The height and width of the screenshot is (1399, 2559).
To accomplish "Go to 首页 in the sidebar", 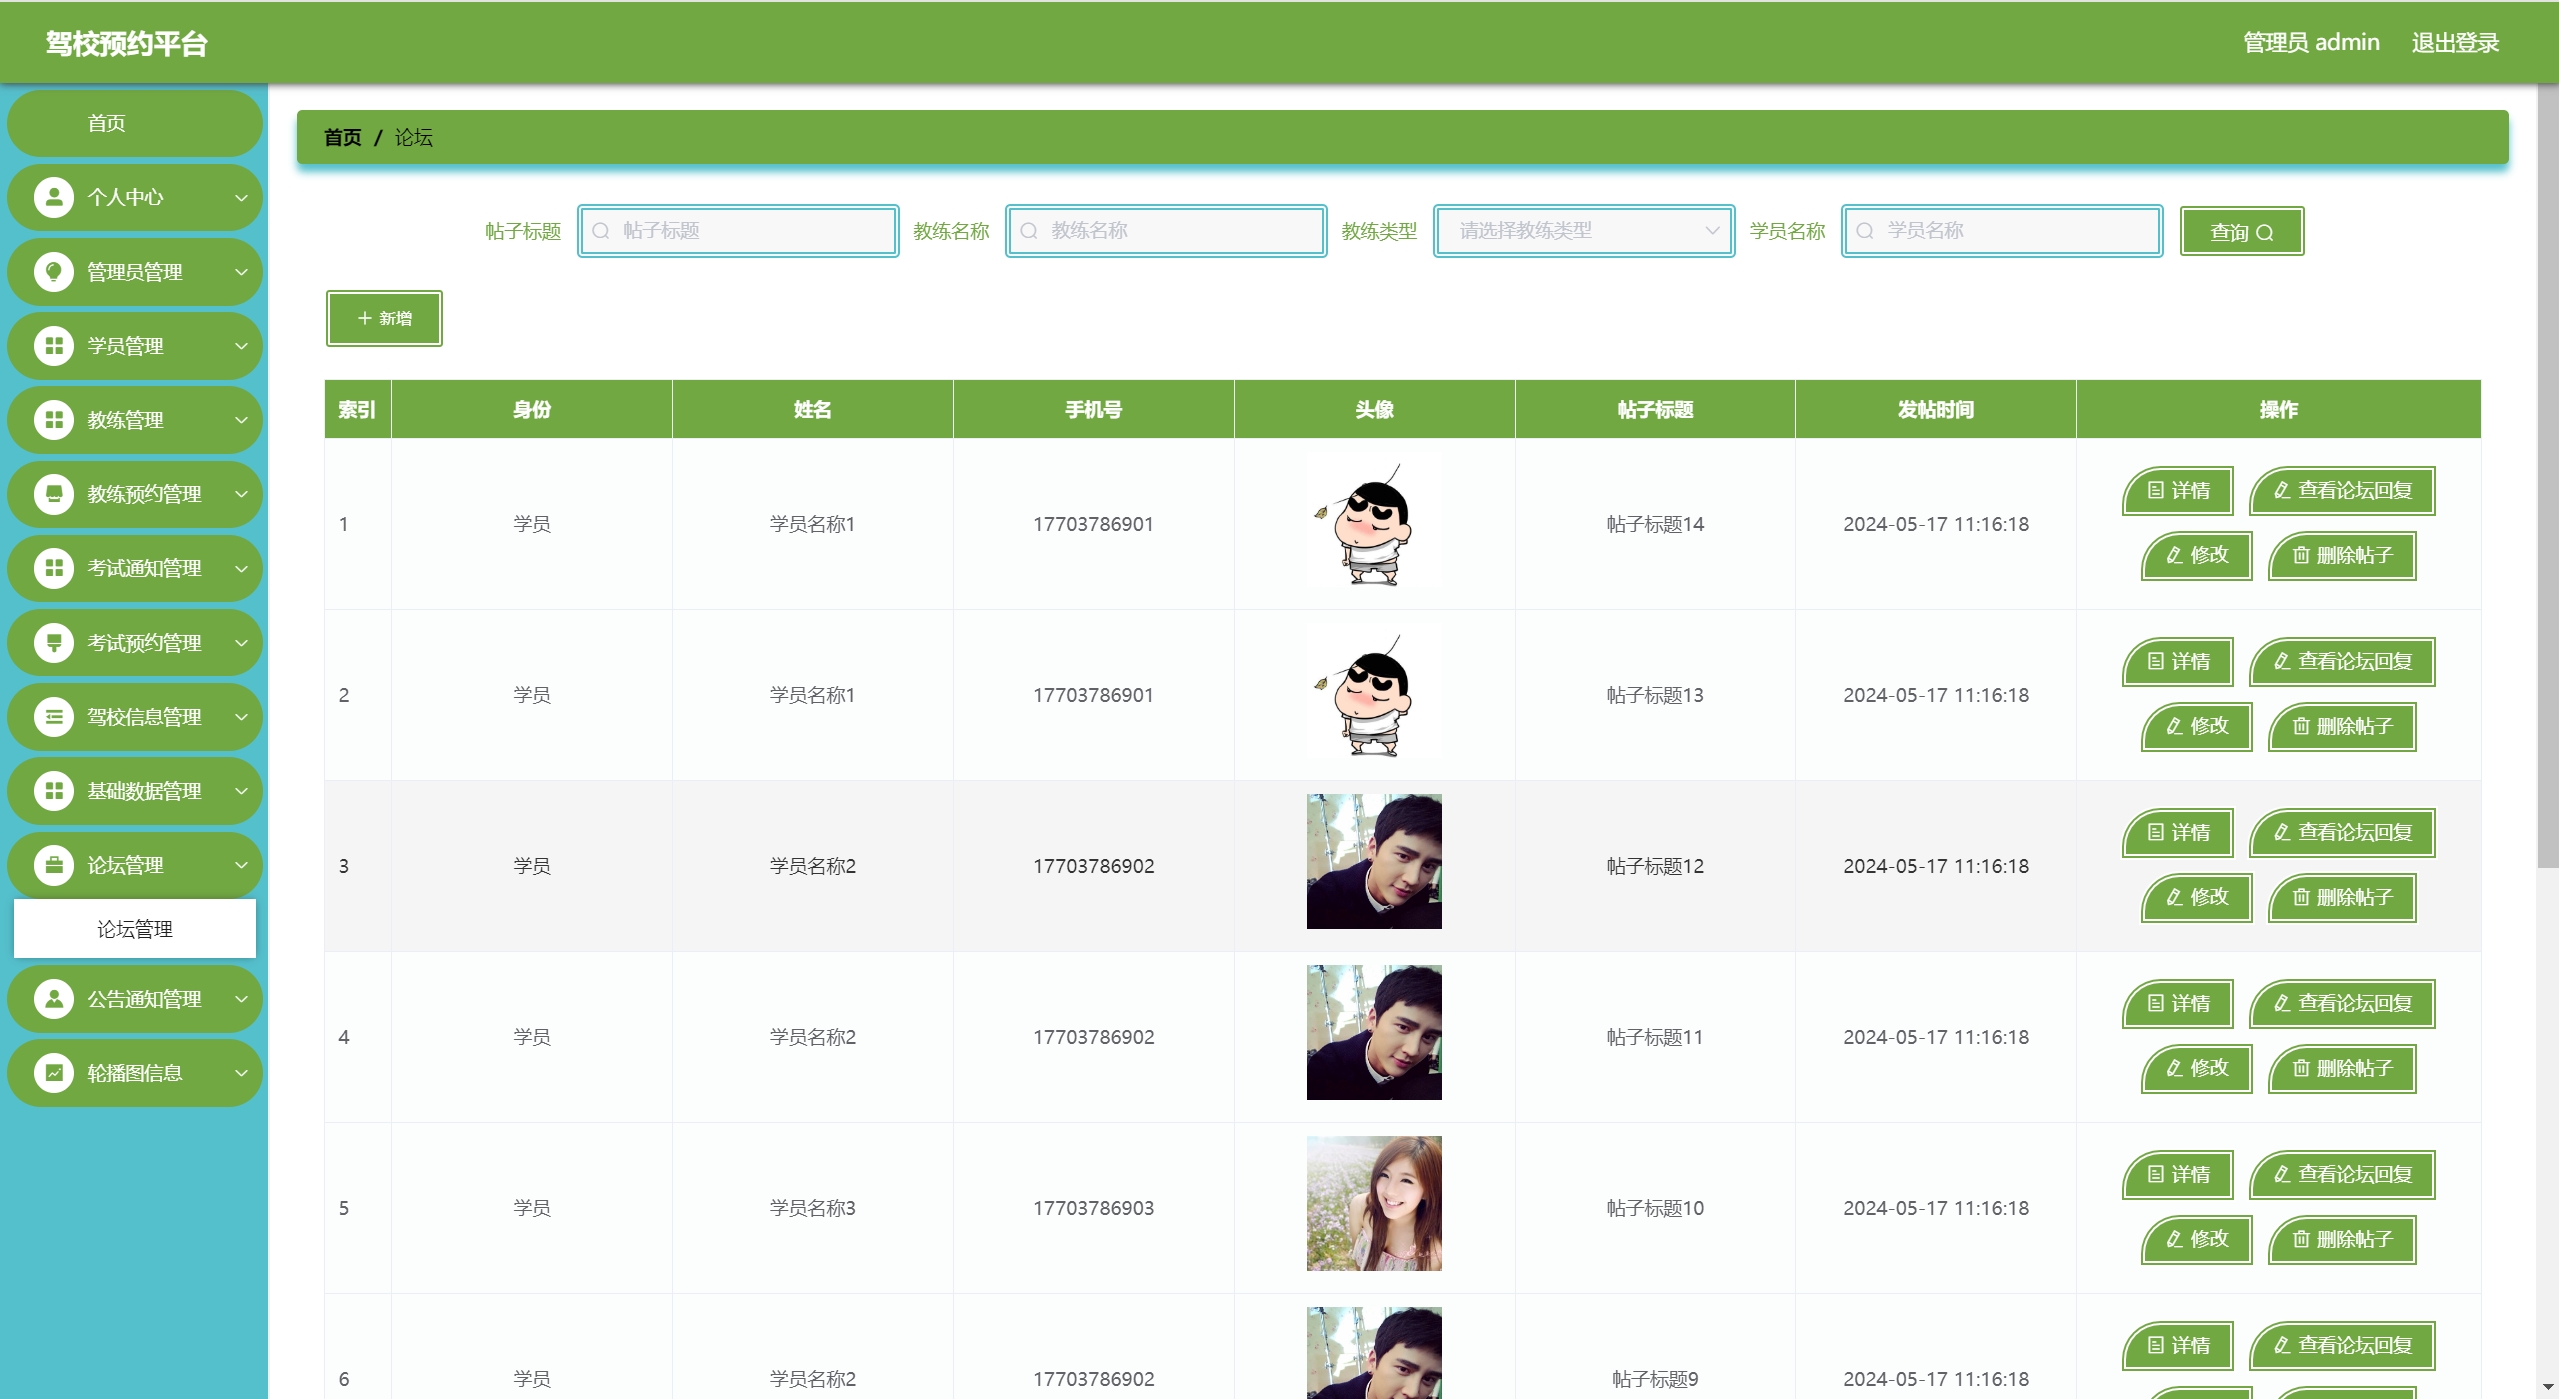I will tap(107, 123).
